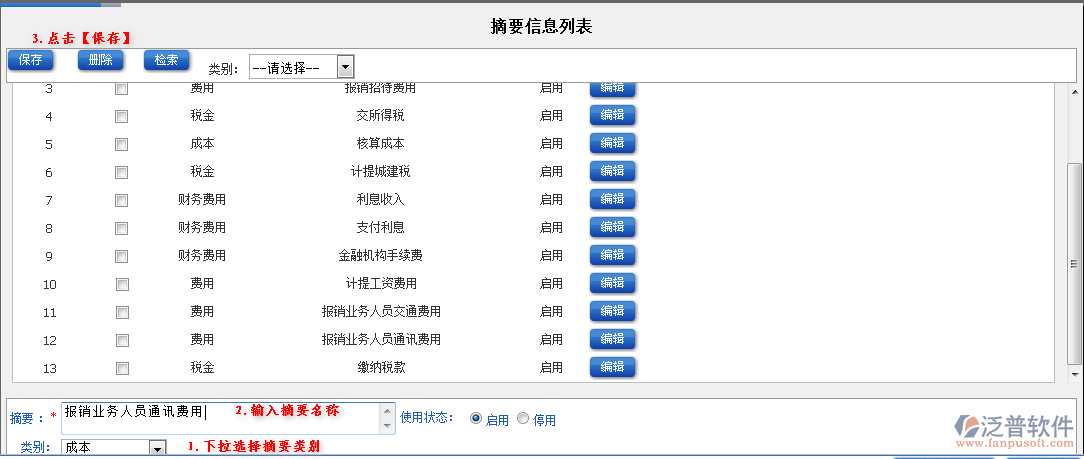This screenshot has width=1084, height=459.
Task: Open editor for row 9 金融机构手续费
Action: pos(612,255)
